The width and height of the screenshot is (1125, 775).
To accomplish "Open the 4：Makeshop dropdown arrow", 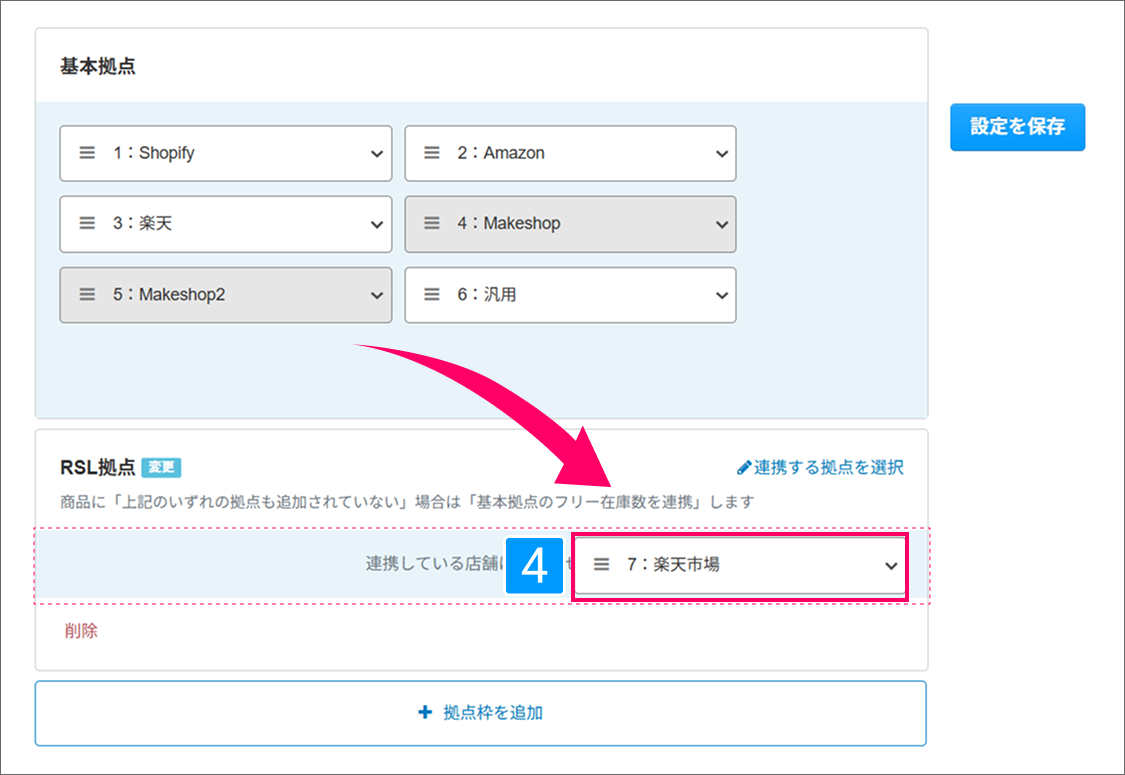I will (722, 225).
